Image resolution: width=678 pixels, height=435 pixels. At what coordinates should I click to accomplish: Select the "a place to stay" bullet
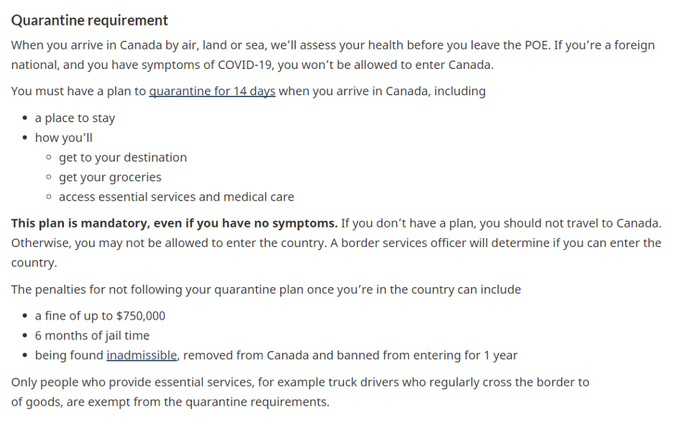pos(75,118)
